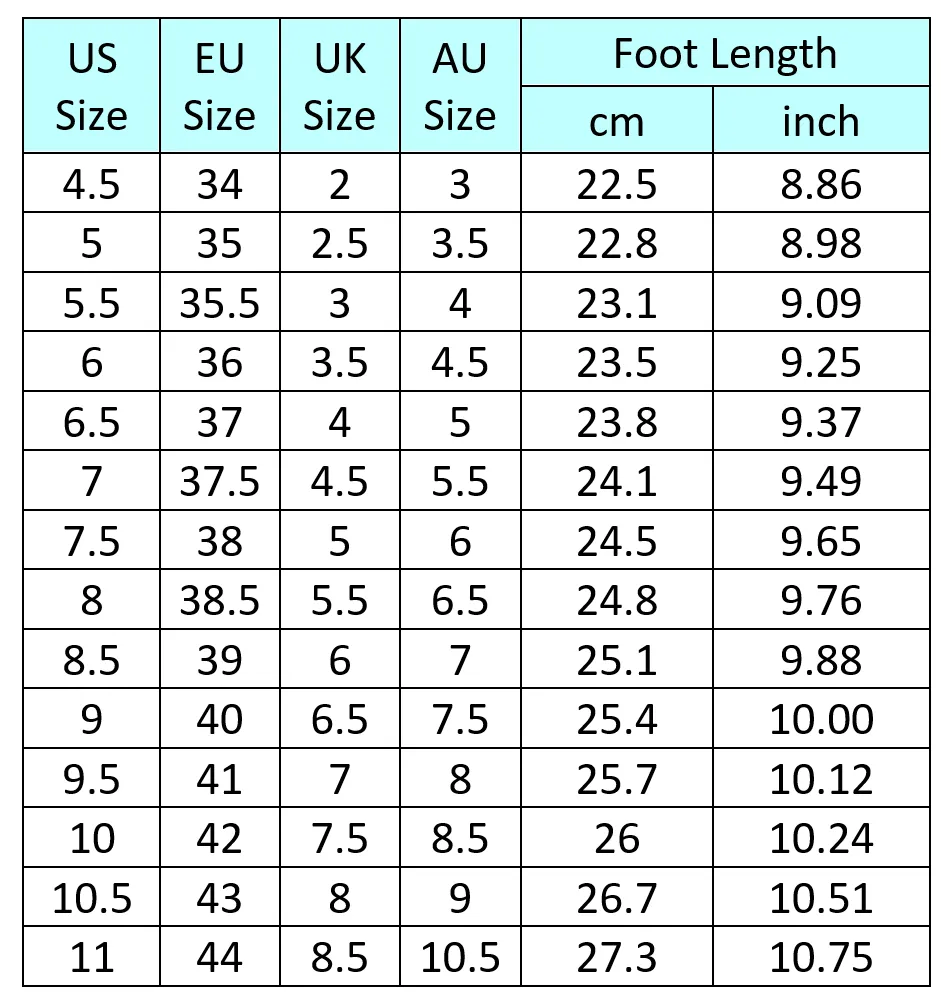Select the US size 10.5 cell
The height and width of the screenshot is (1000, 941).
pos(91,897)
